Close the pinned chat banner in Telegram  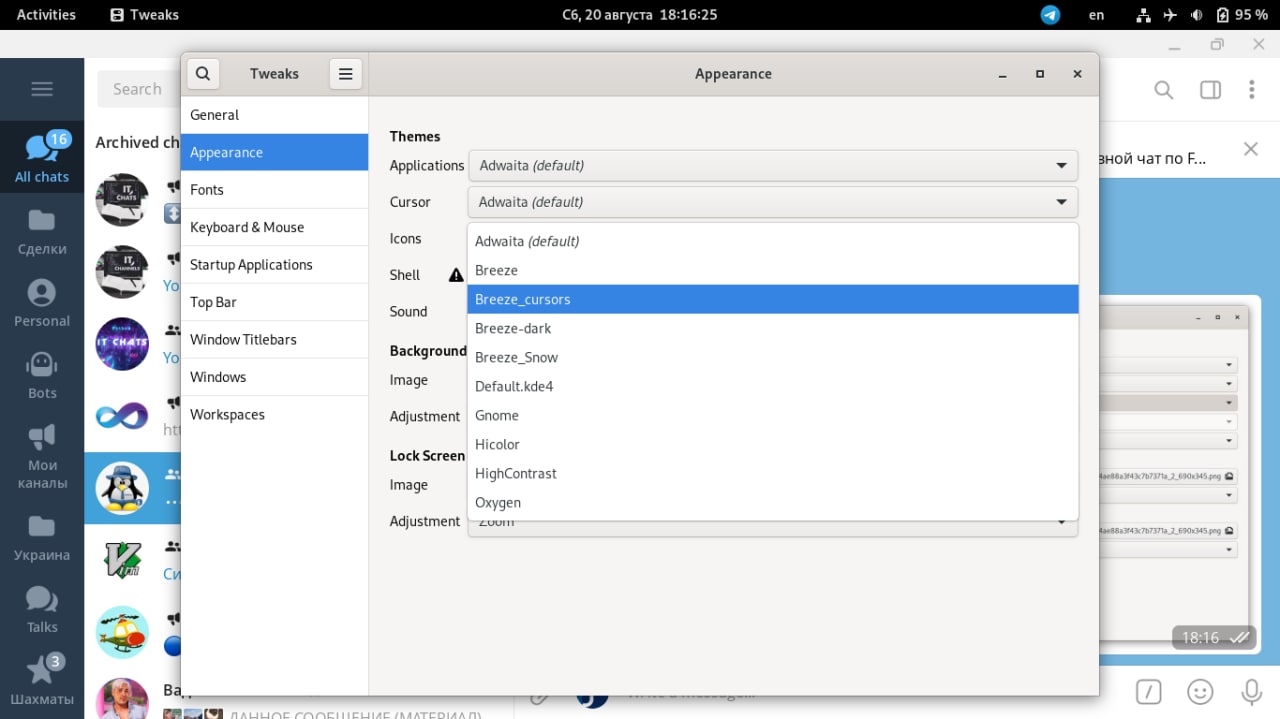coord(1250,149)
